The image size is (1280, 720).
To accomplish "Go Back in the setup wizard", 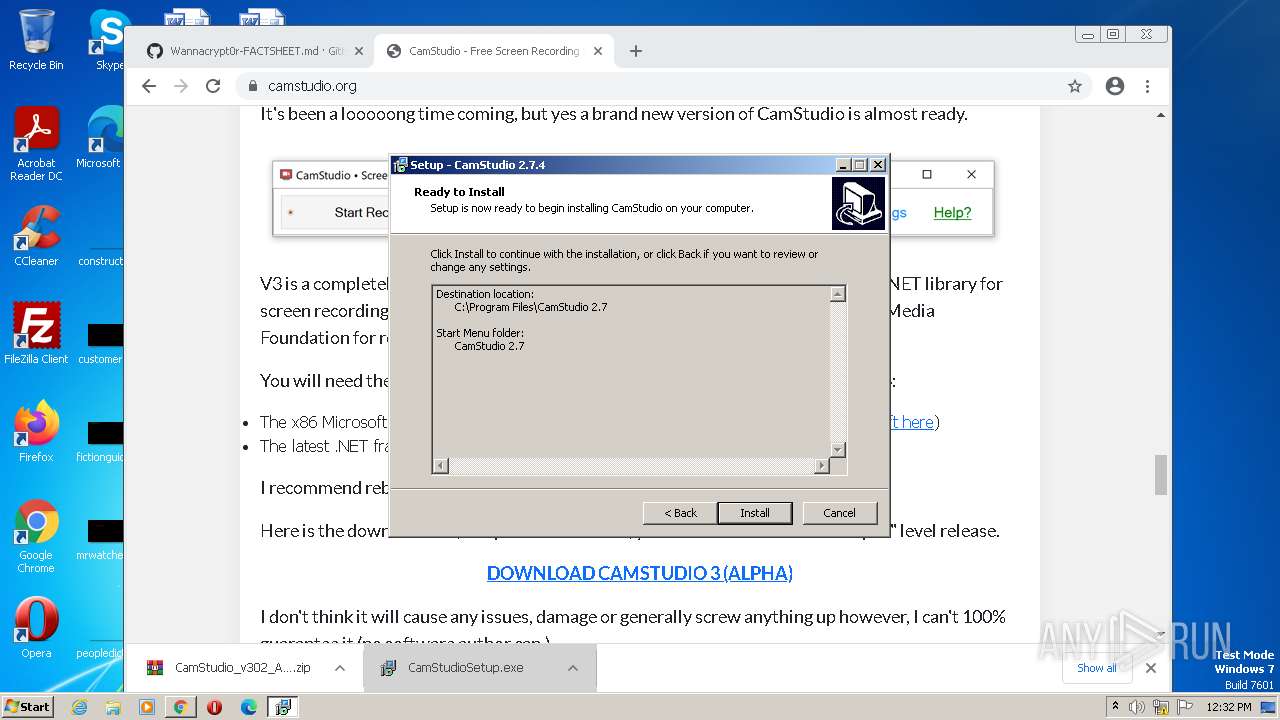I will point(680,513).
